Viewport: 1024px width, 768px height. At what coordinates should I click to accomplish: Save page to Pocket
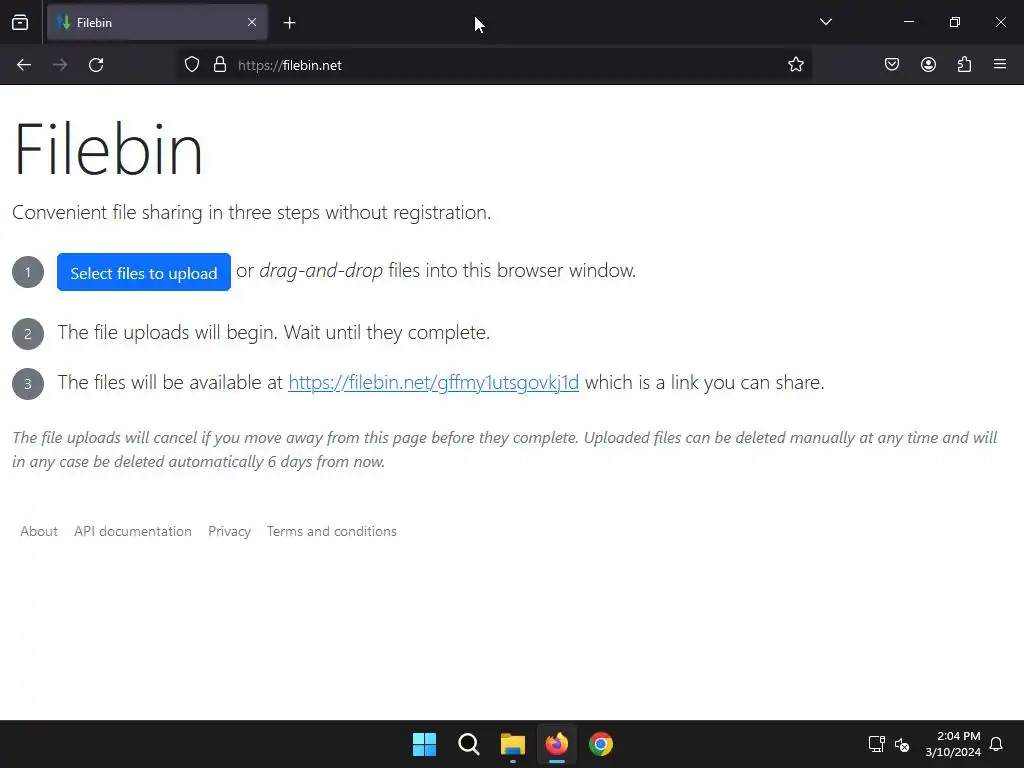[892, 65]
